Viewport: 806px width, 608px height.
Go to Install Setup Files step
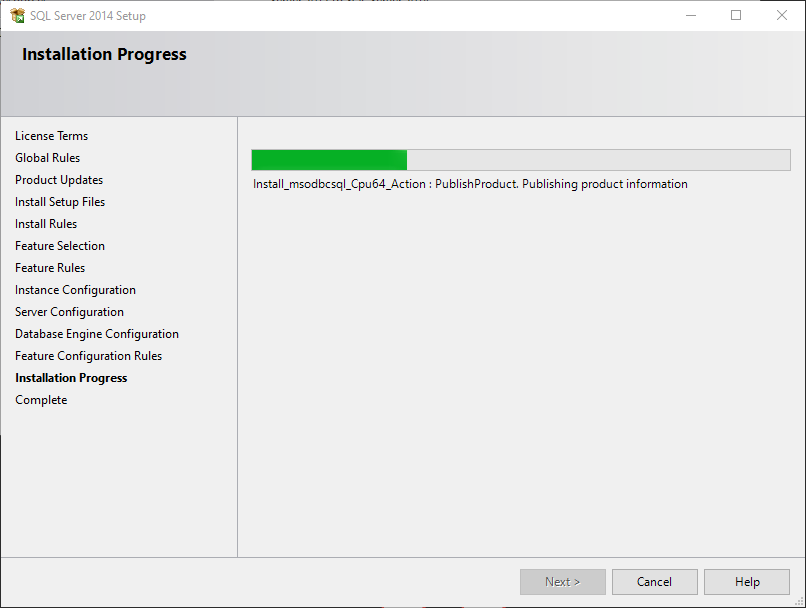click(x=60, y=202)
